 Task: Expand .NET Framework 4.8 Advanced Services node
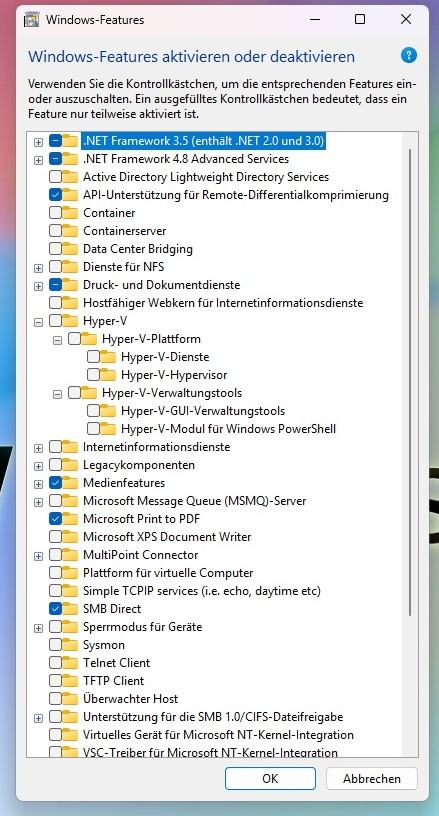[38, 160]
